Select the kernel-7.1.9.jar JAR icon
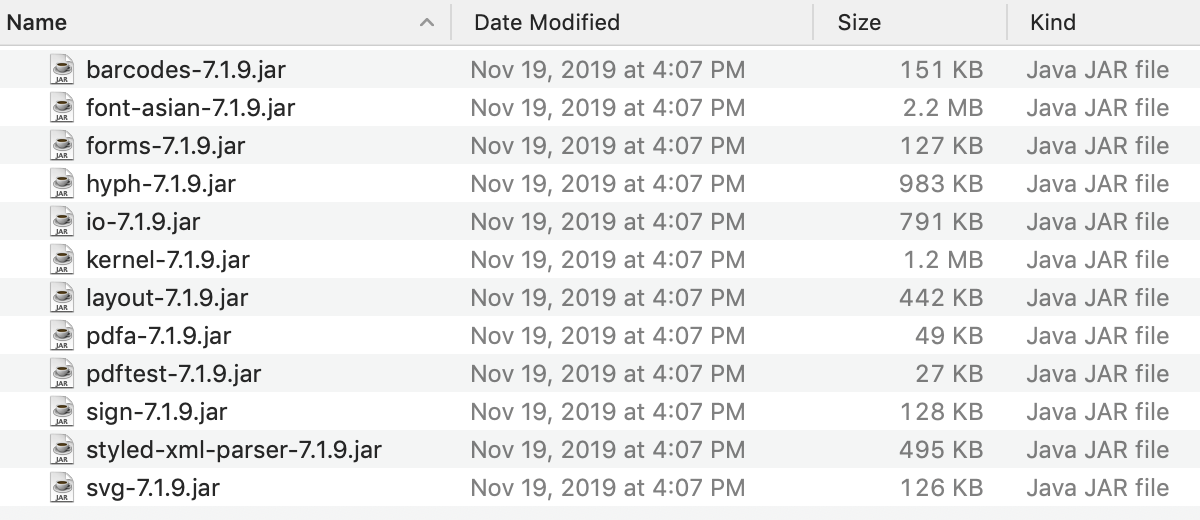 point(62,260)
